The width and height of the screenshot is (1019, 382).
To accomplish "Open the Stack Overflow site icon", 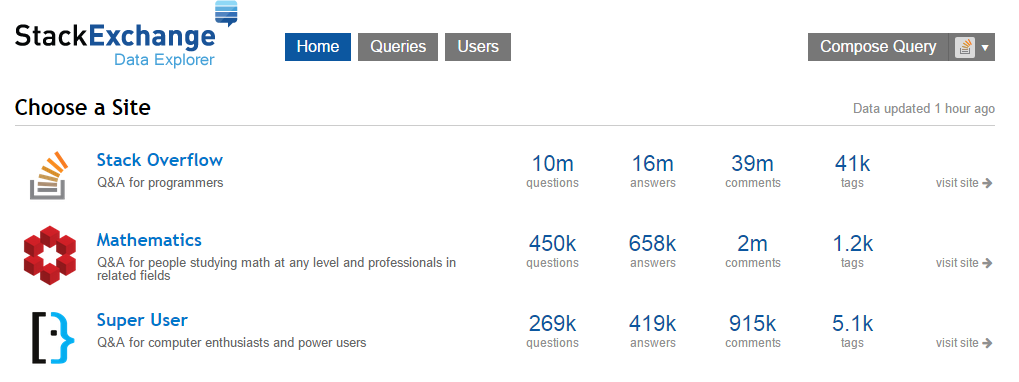I will click(x=49, y=175).
